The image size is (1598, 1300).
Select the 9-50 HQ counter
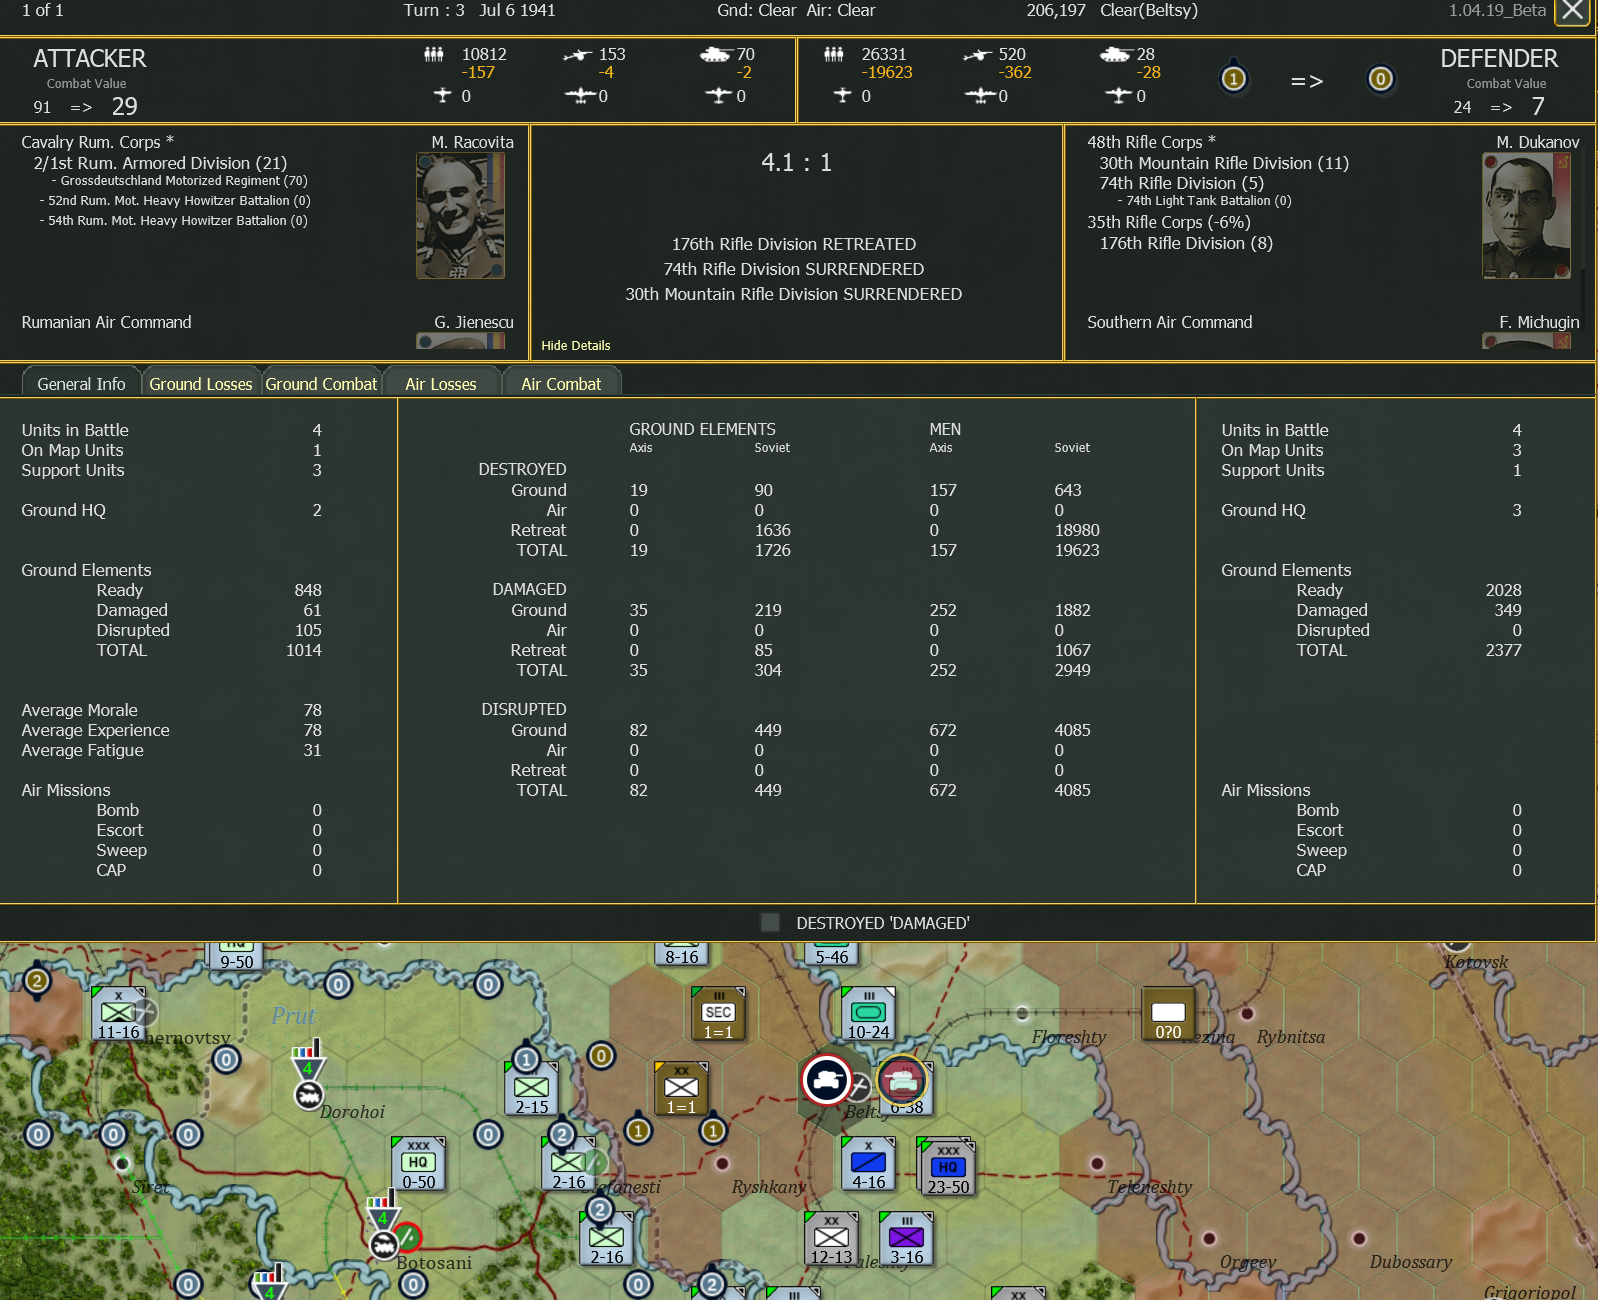236,956
